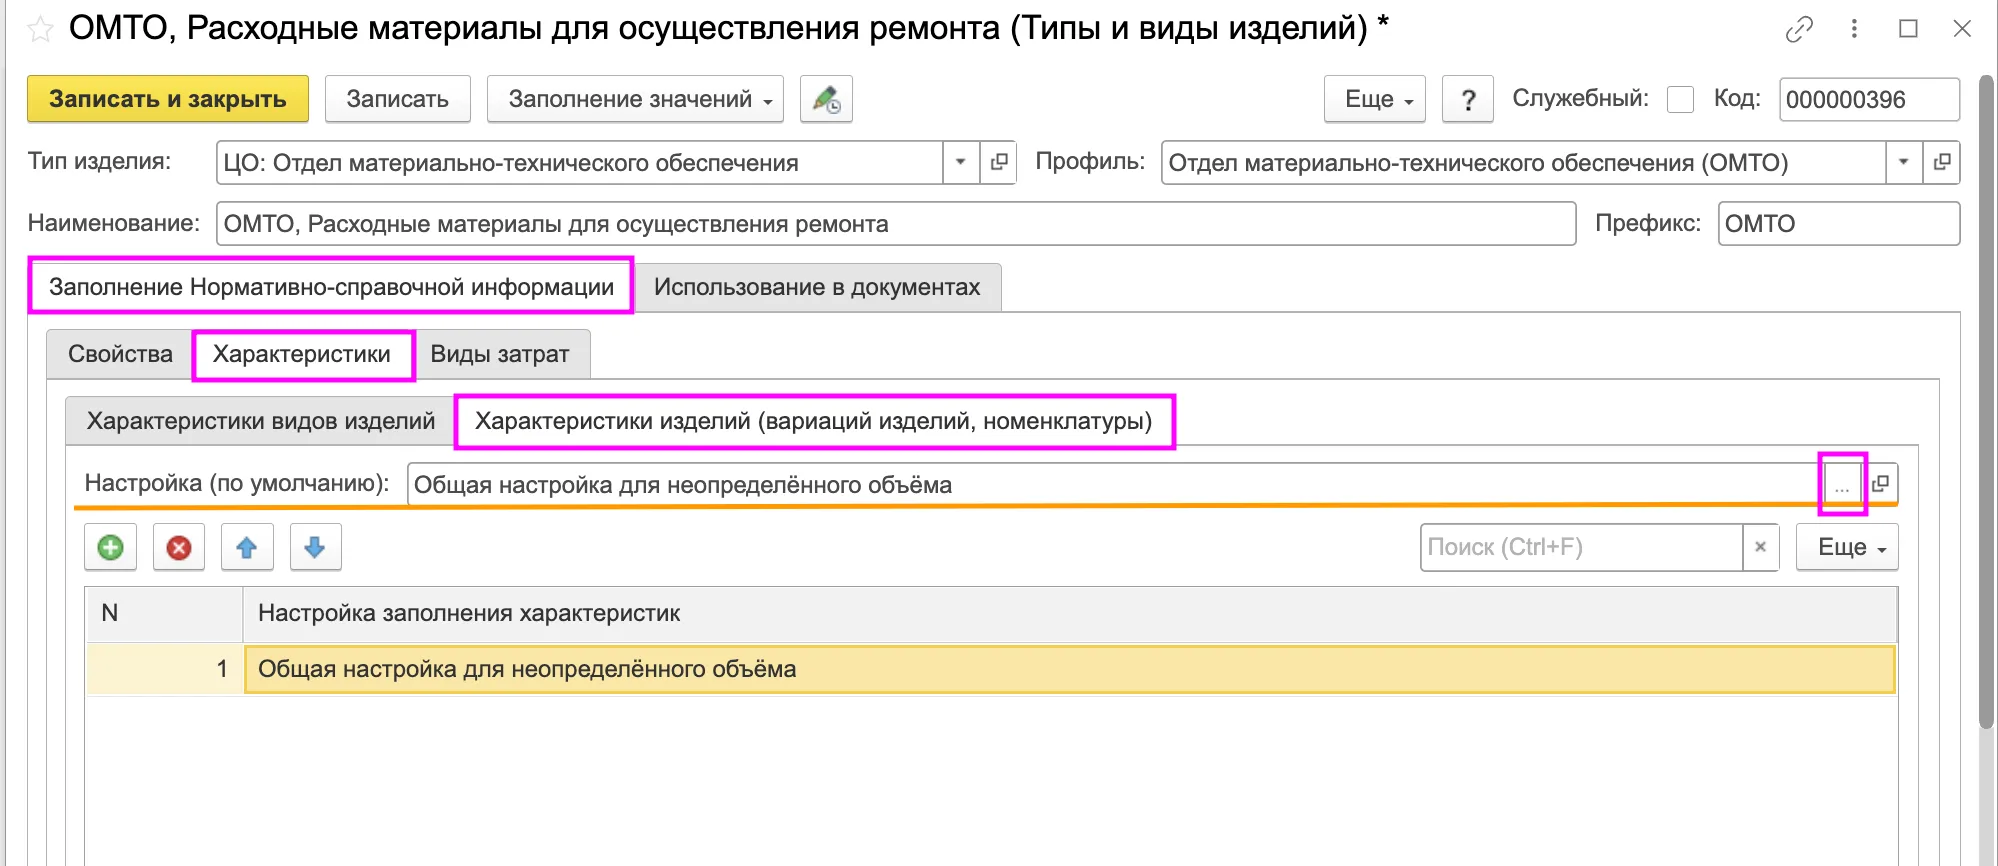Open Профиль value in new window
Image resolution: width=1998 pixels, height=866 pixels.
[x=1941, y=162]
